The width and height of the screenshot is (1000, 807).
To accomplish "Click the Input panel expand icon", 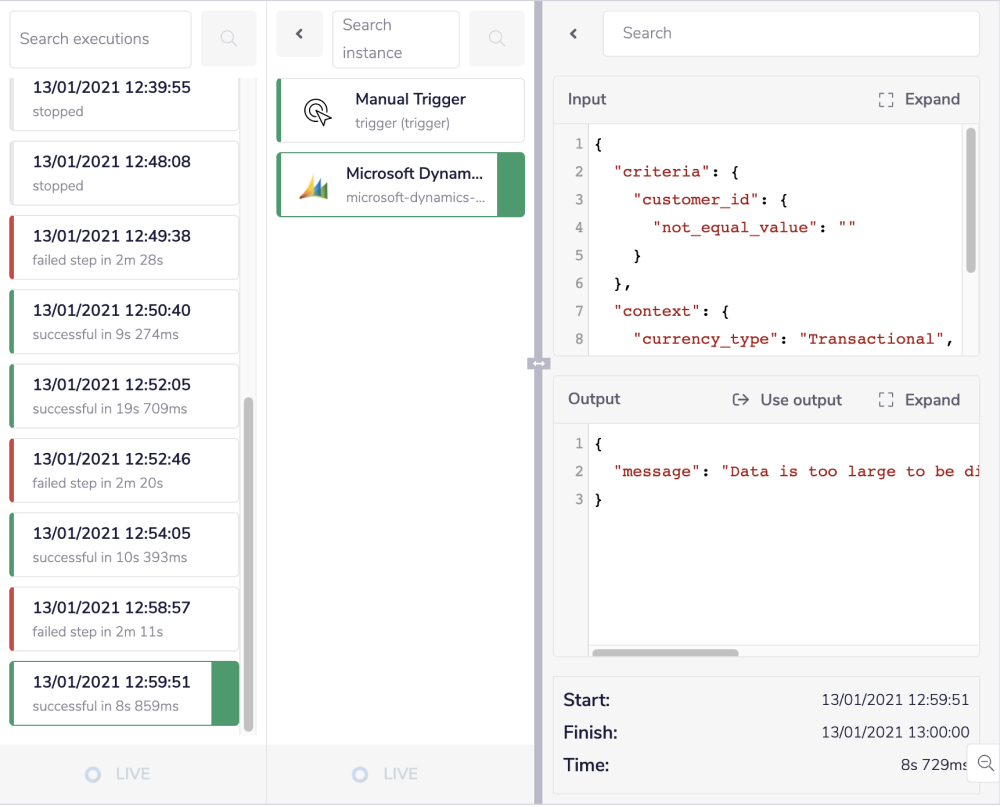I will coord(885,100).
